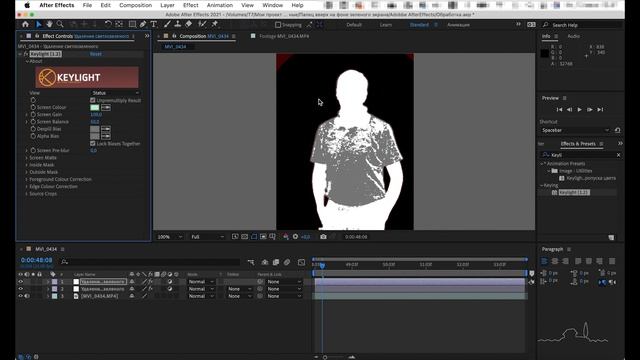Open the View Status dropdown in Keylight
The image size is (640, 360).
click(115, 93)
